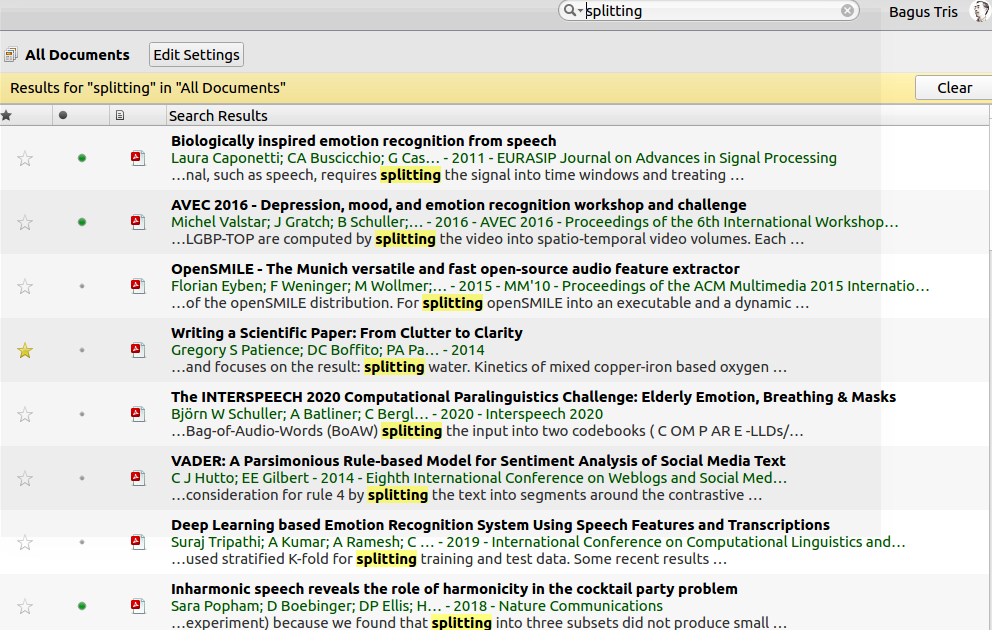The width and height of the screenshot is (992, 630).
Task: Click inside the search input field
Action: [700, 11]
